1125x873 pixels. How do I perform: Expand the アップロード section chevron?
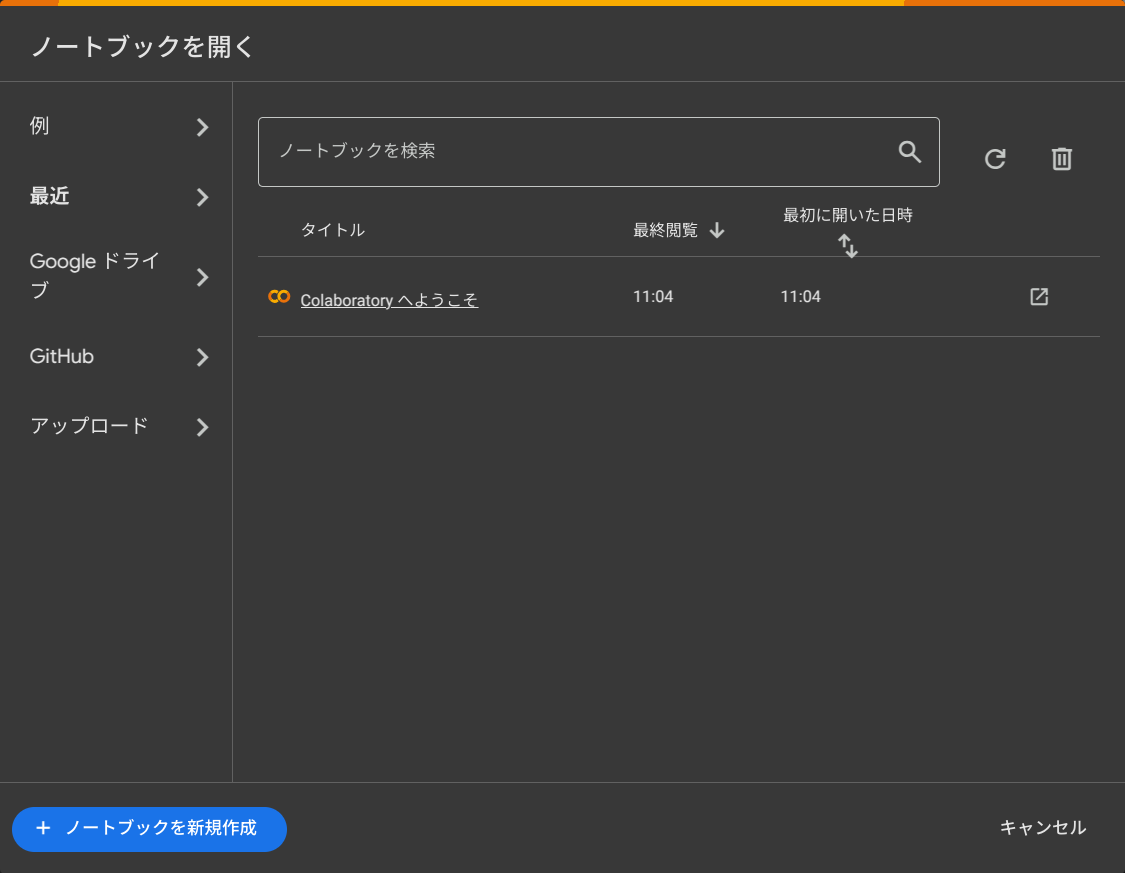(x=202, y=427)
